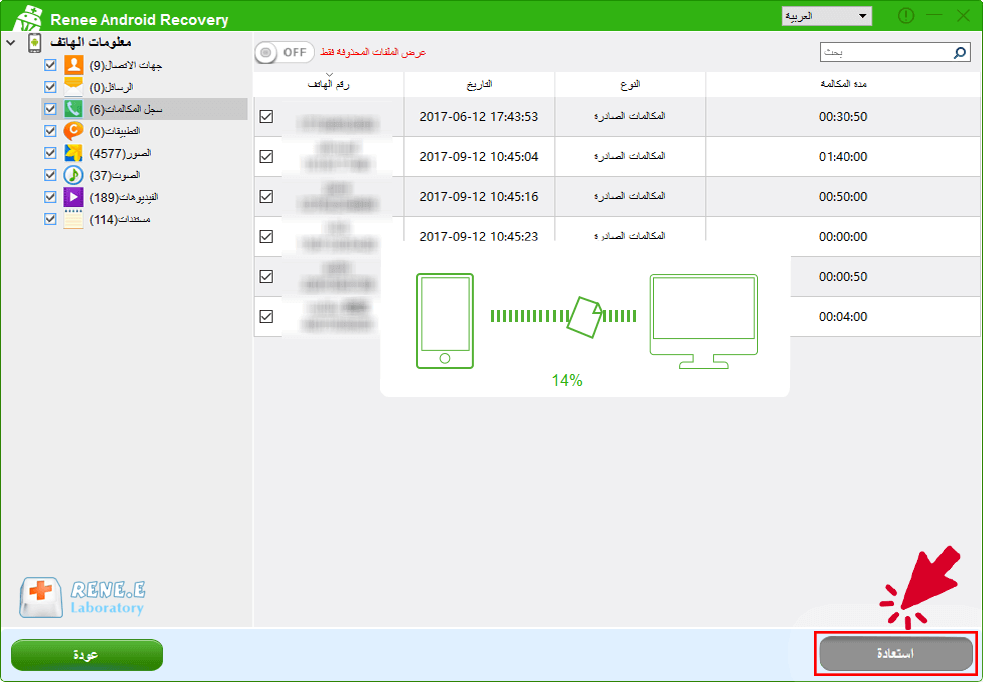Uncheck the الصوت(37) checkbox
983x682 pixels.
coord(50,175)
